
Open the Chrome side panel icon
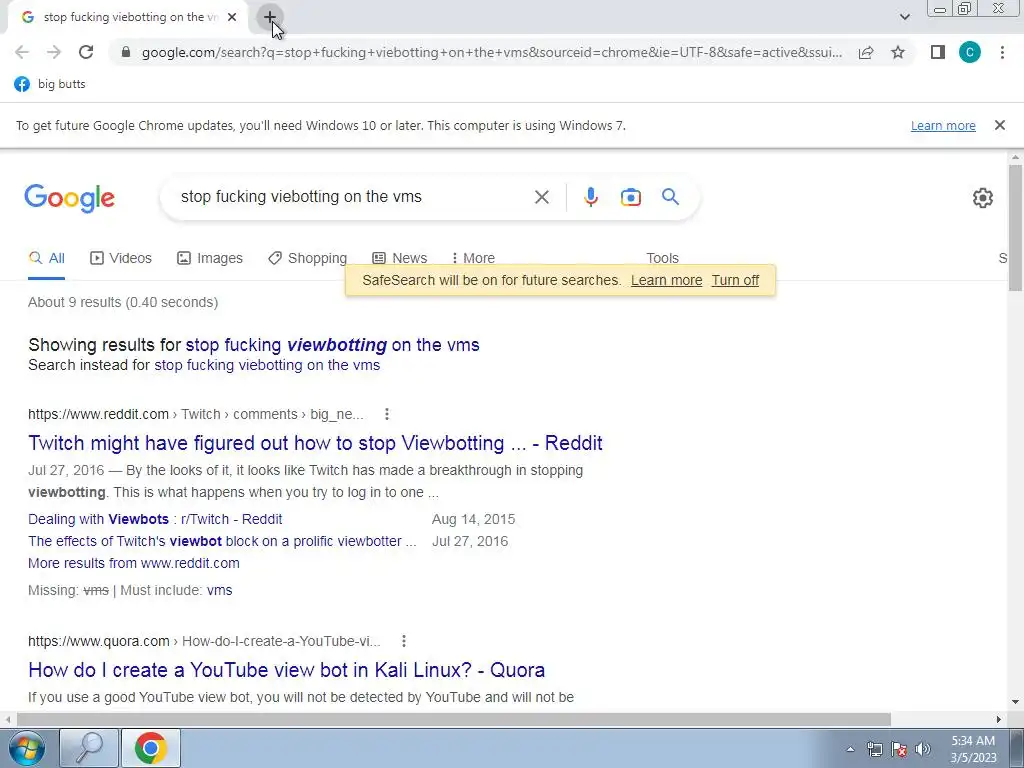point(938,52)
